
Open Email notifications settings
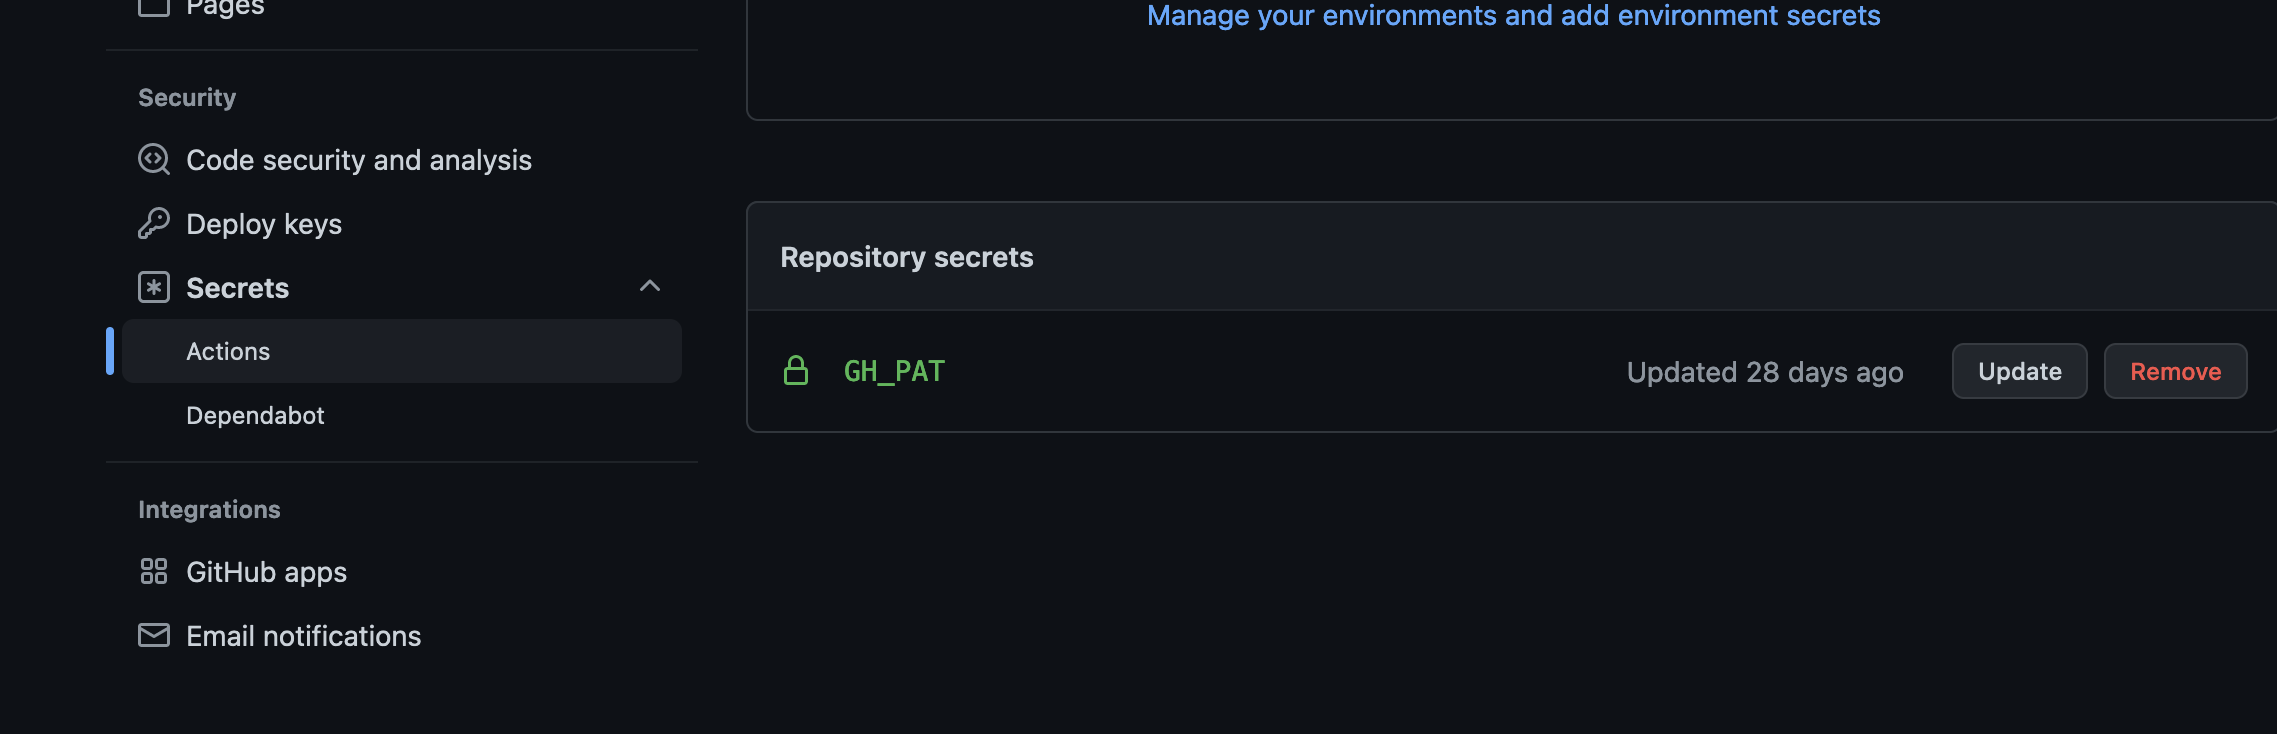click(x=303, y=636)
